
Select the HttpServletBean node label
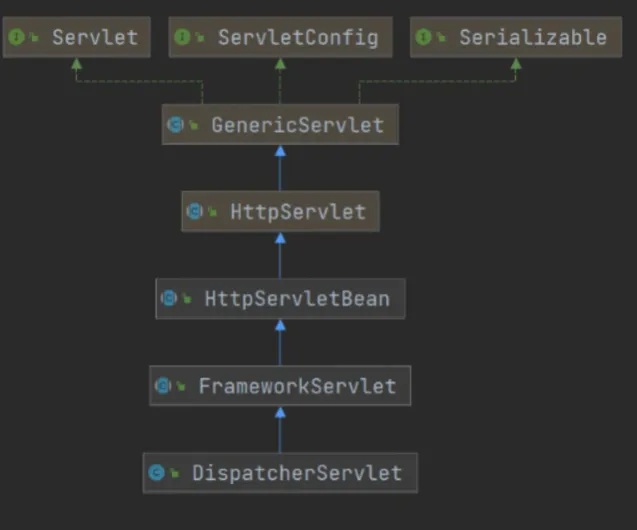(297, 299)
